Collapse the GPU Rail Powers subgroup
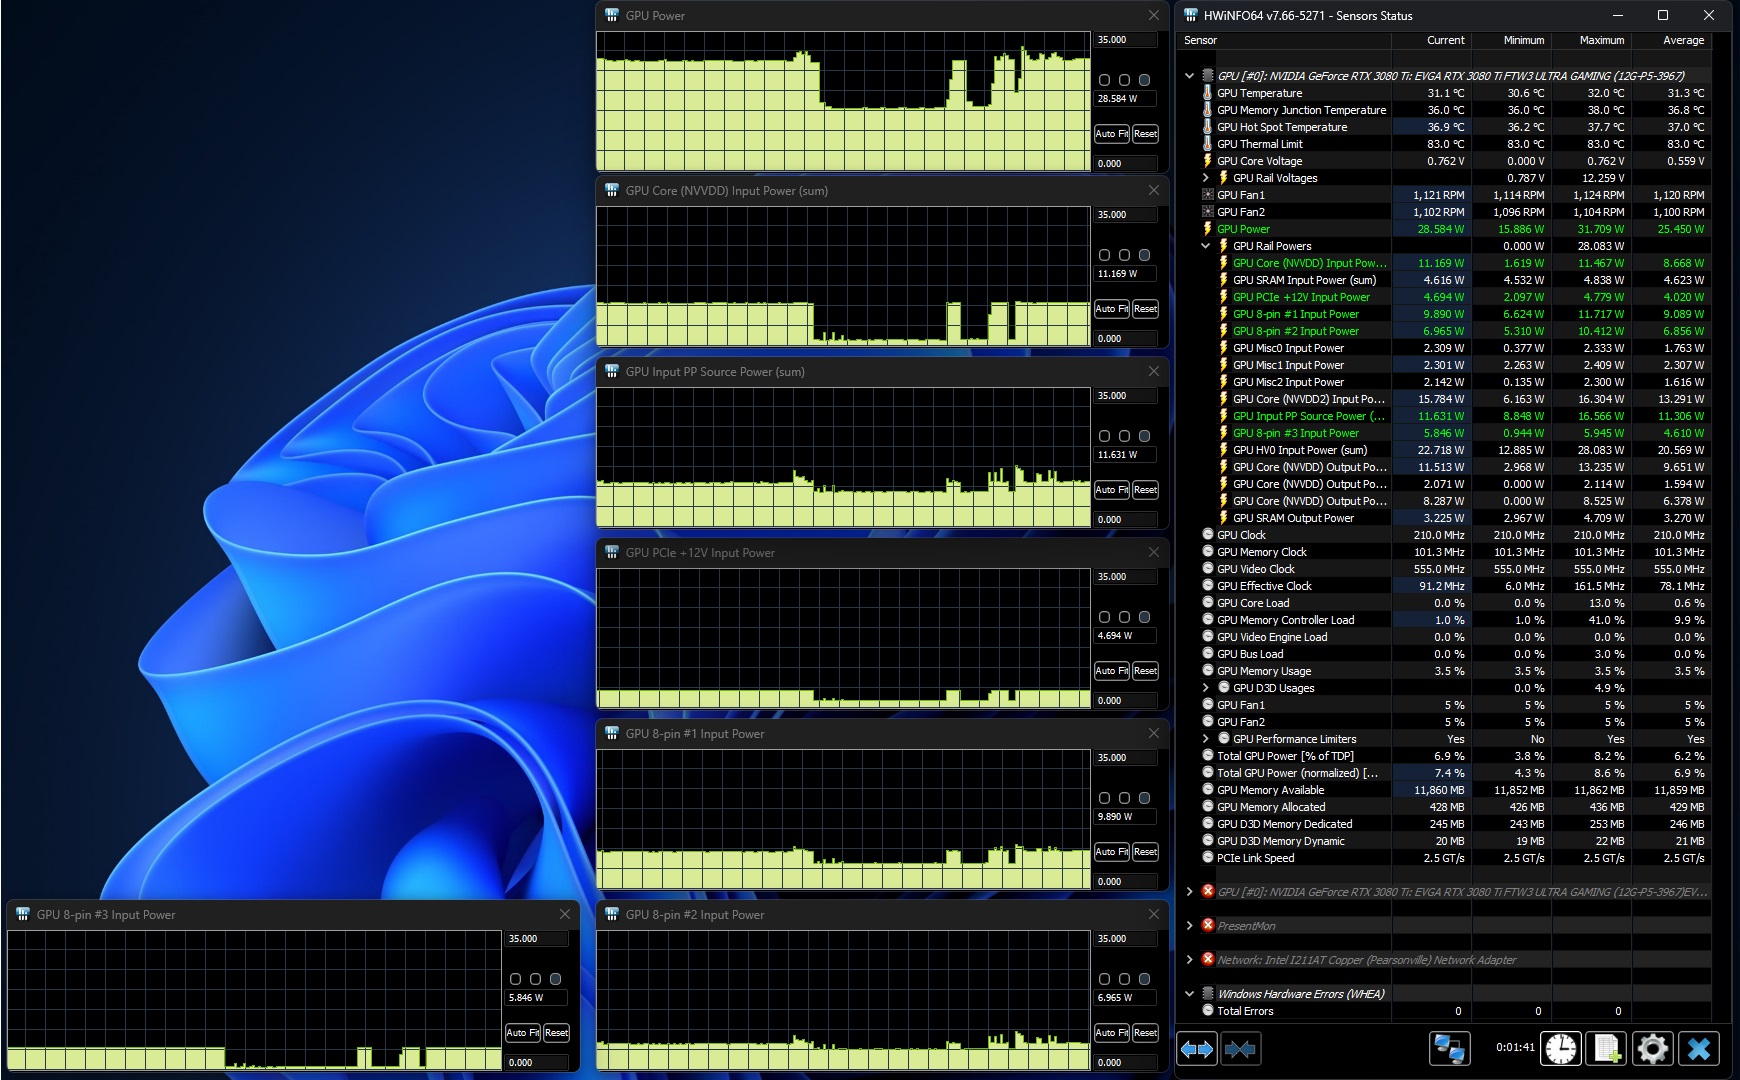Viewport: 1740px width, 1080px height. click(x=1205, y=246)
